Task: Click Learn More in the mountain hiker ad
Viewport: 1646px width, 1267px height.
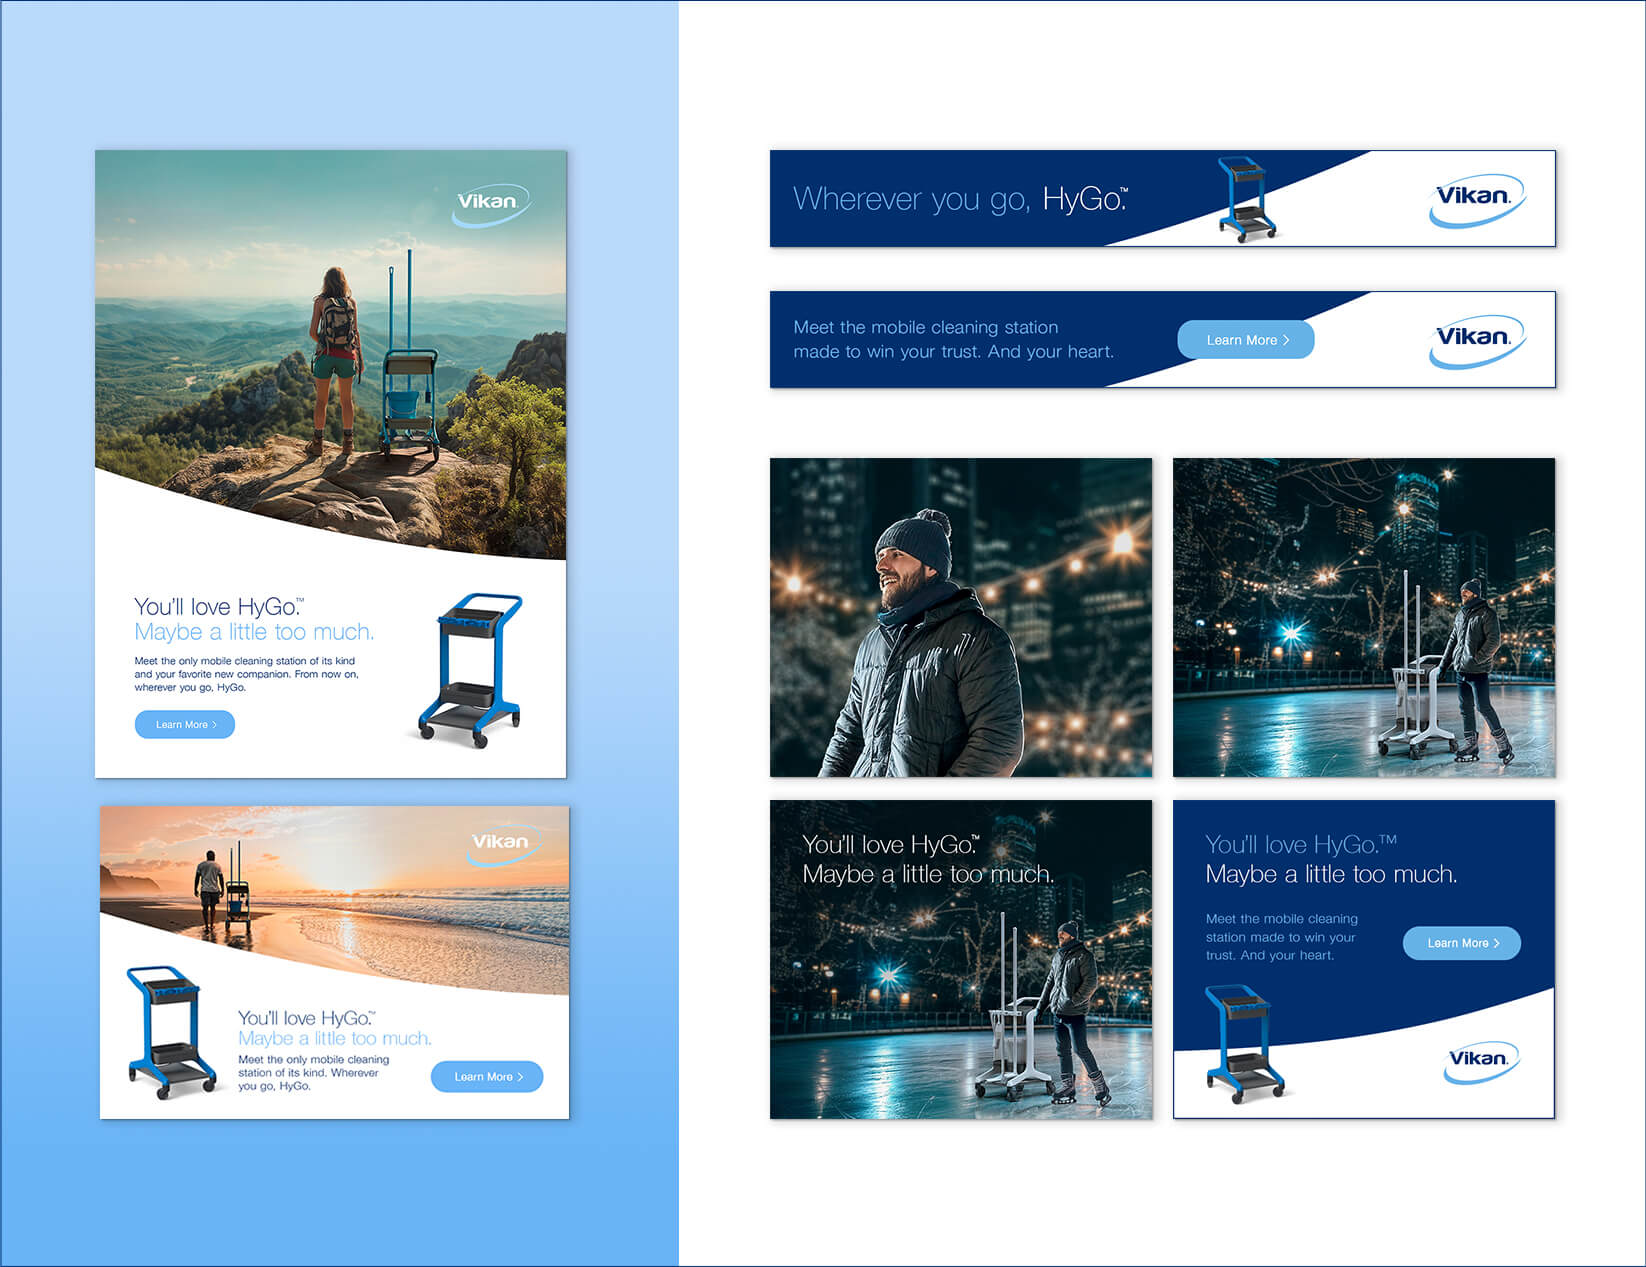Action: tap(185, 724)
